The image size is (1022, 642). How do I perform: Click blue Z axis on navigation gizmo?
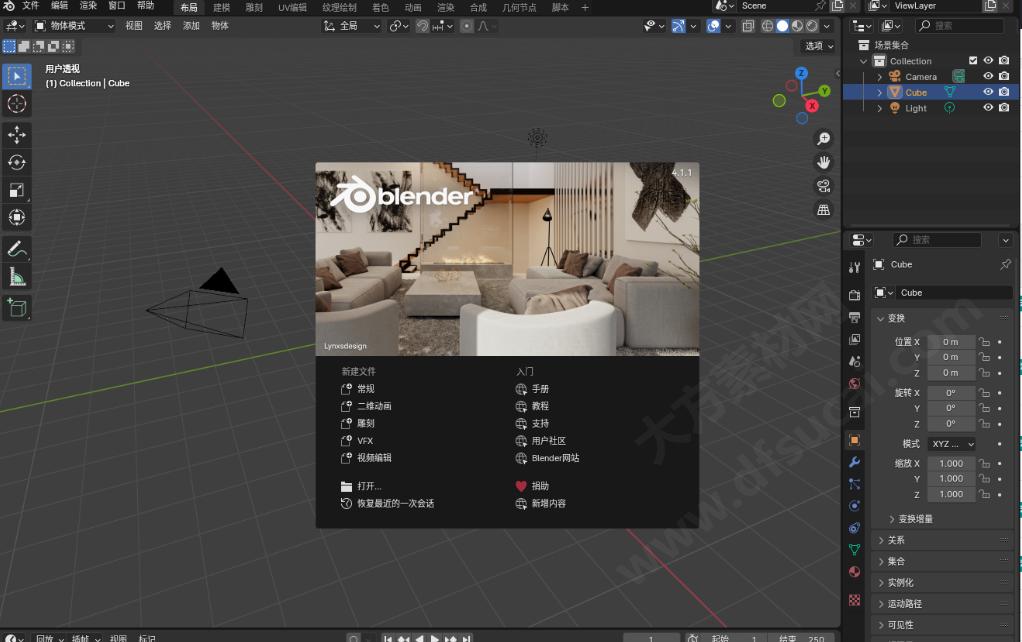point(802,73)
